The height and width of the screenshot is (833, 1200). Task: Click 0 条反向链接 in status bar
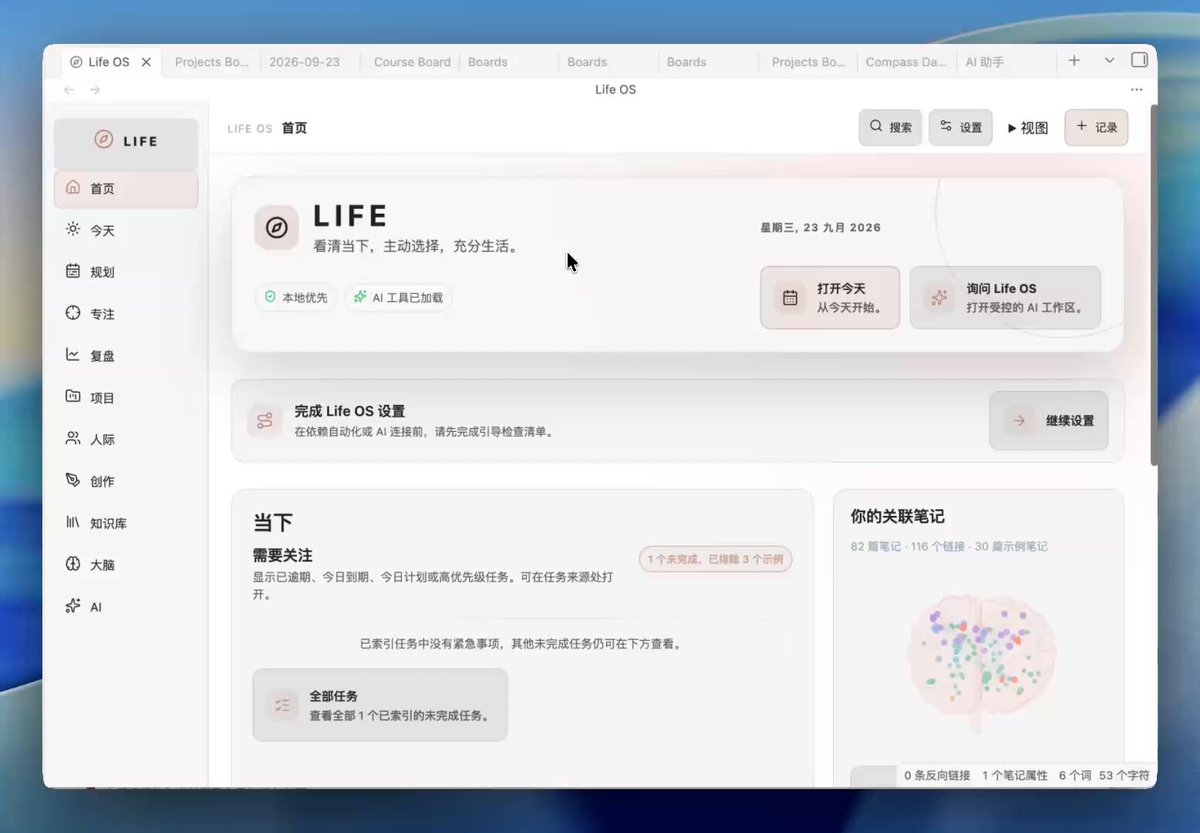(937, 775)
